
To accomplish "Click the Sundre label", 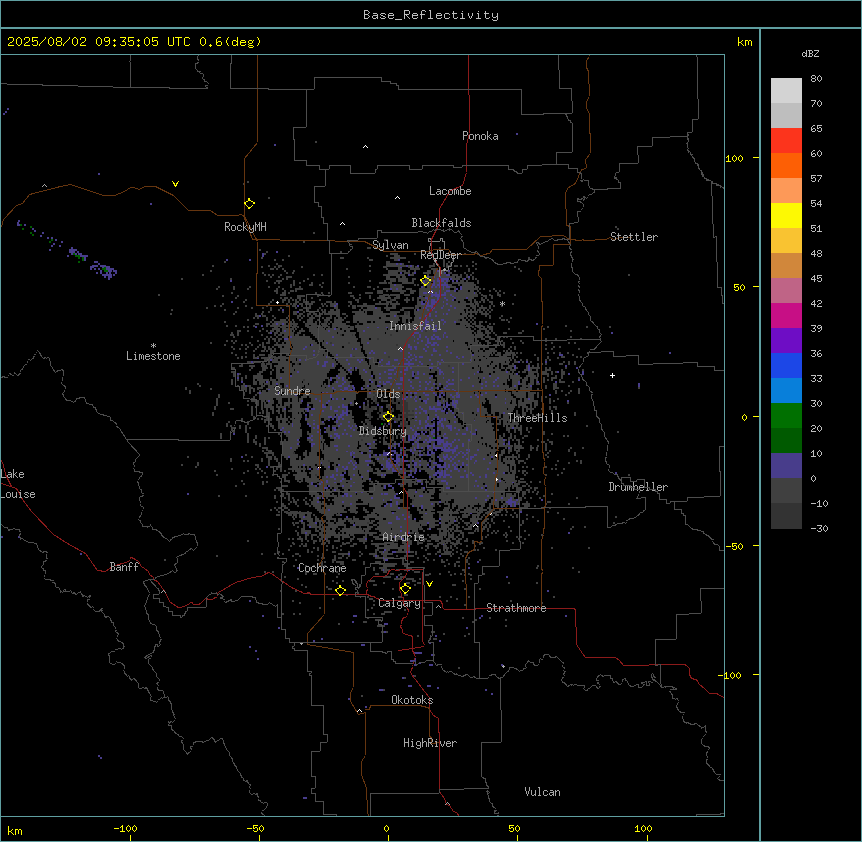I will click(x=292, y=391).
